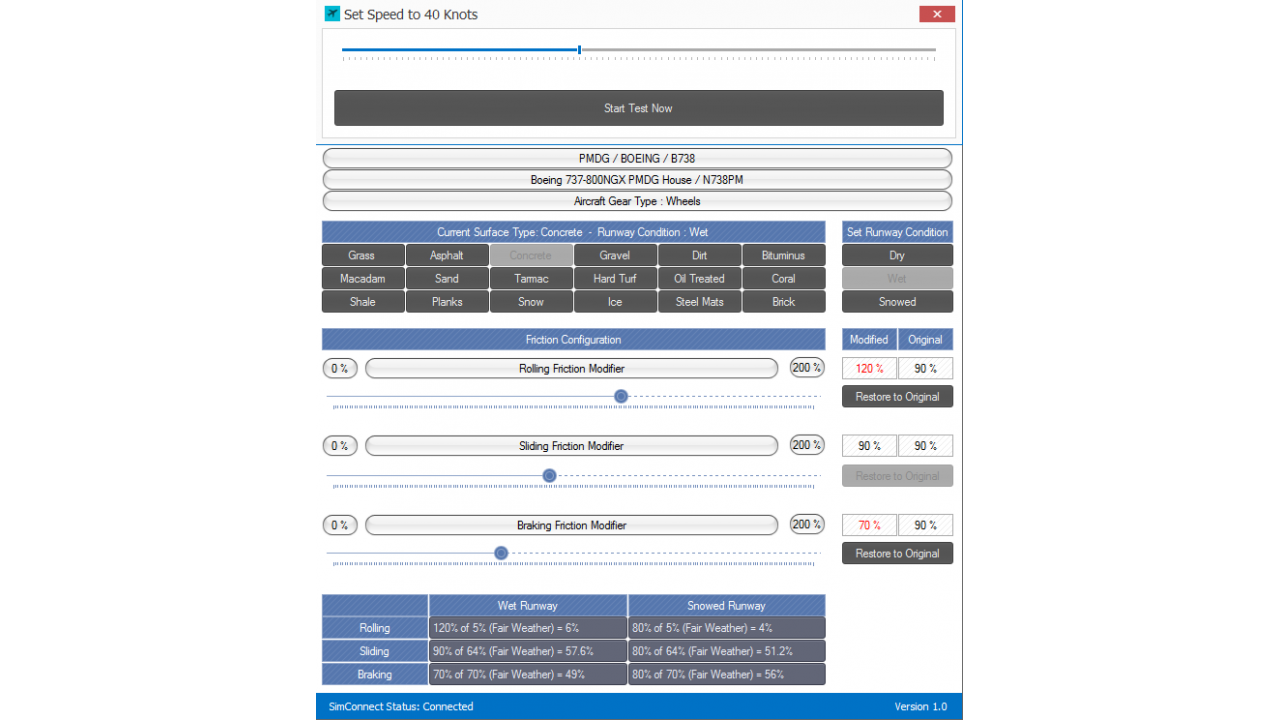Click the Rolling Friction Modifier label bar
1280x720 pixels.
[571, 368]
